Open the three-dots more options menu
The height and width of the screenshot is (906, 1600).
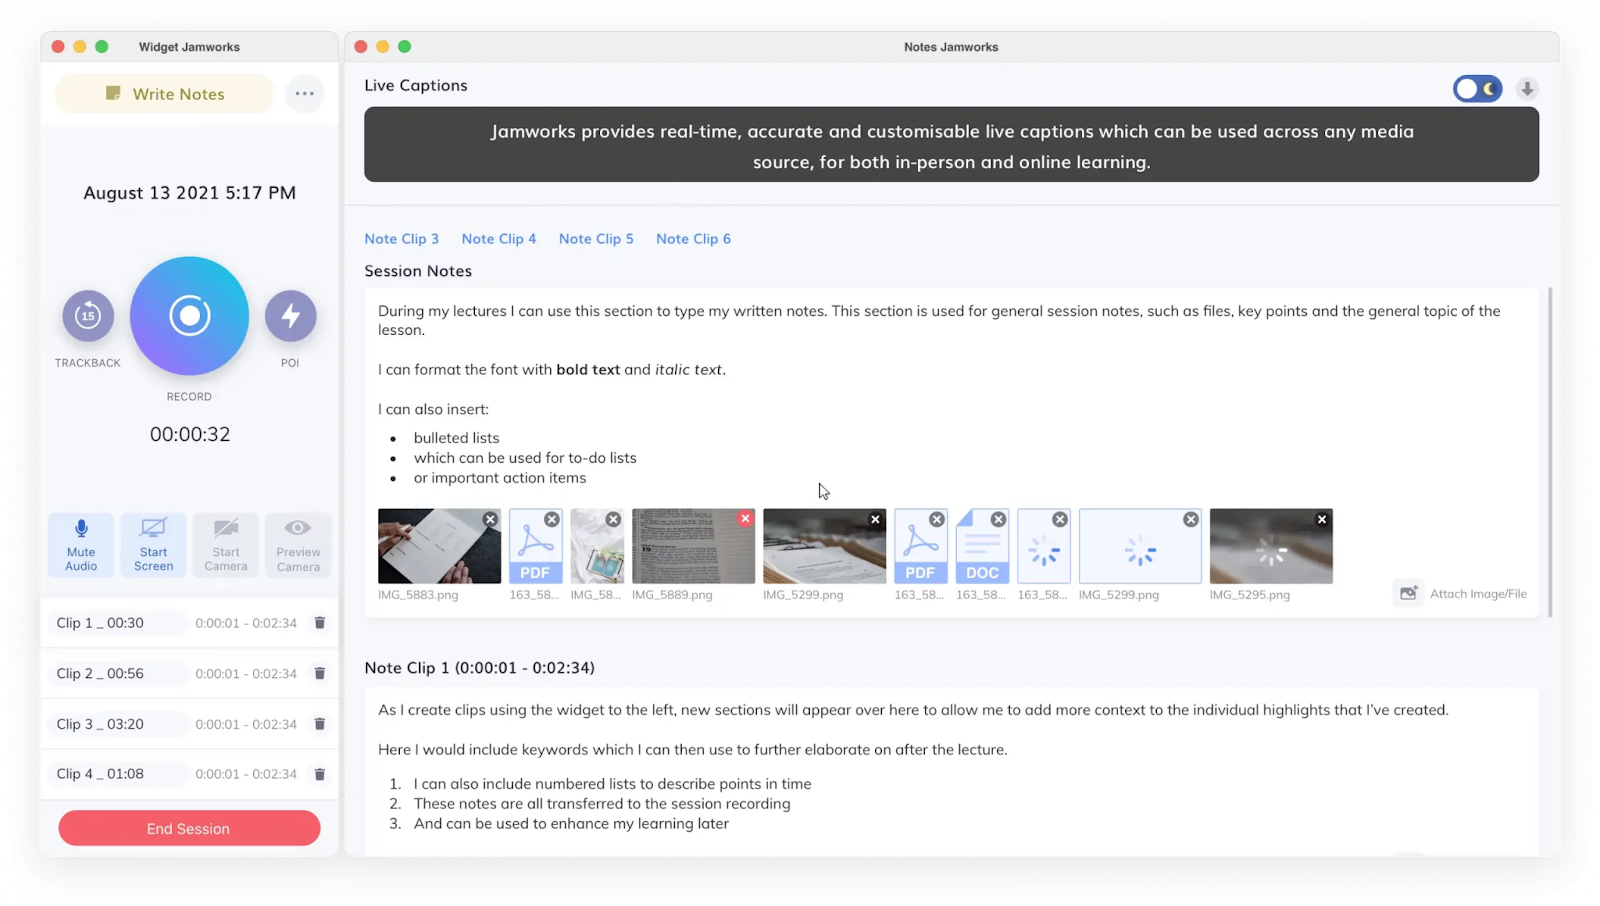coord(305,94)
